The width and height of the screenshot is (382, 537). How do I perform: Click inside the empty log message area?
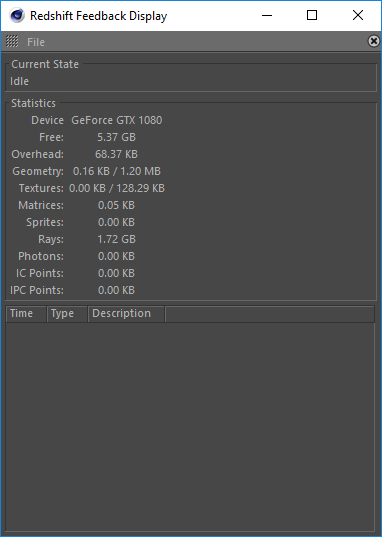point(190,426)
